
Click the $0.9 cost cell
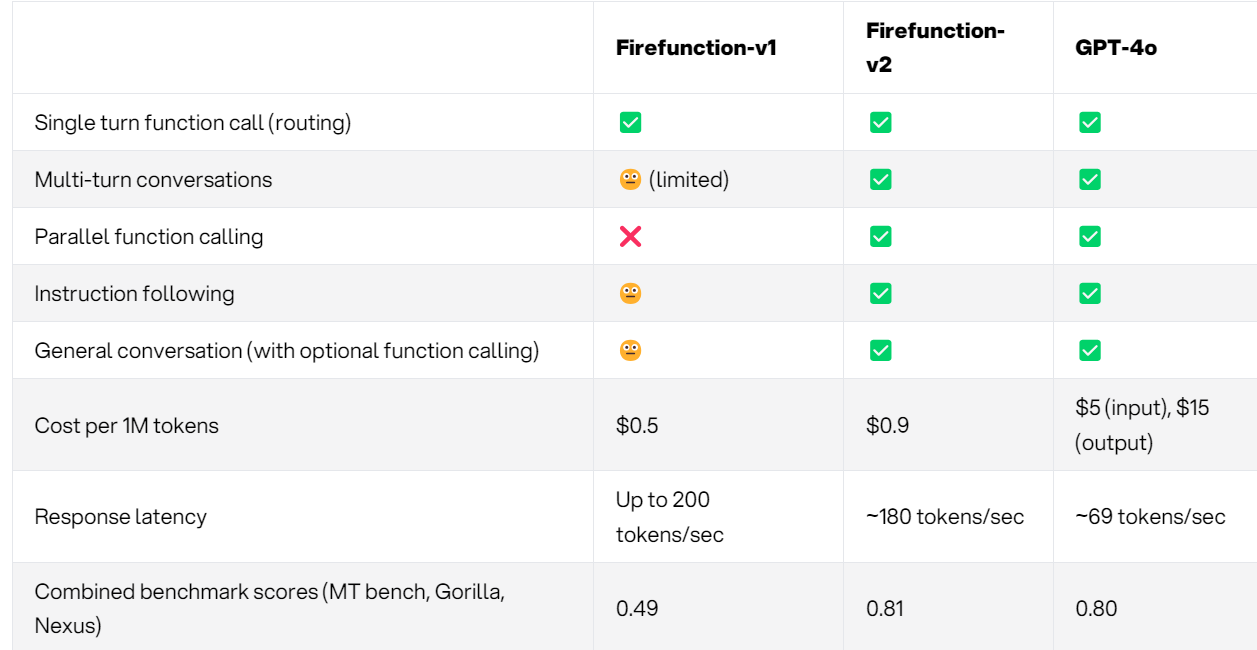888,425
